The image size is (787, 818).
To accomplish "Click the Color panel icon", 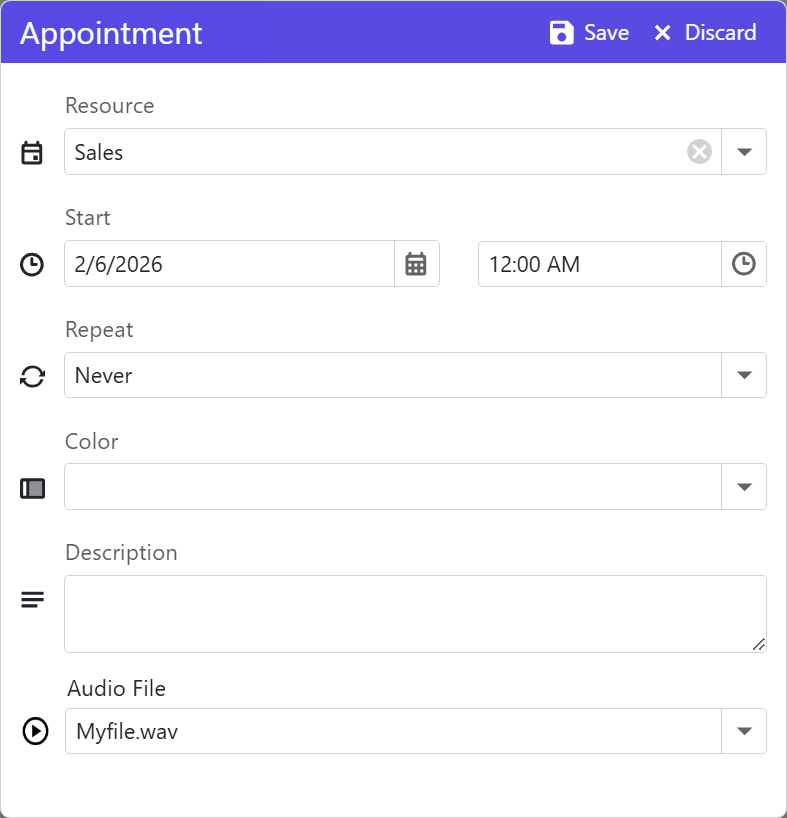I will (33, 488).
